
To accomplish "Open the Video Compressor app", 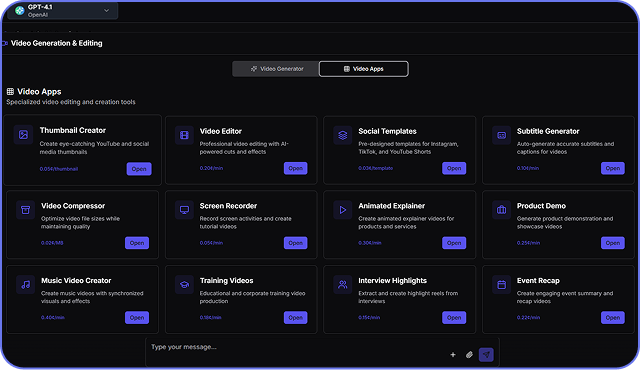I will (137, 243).
